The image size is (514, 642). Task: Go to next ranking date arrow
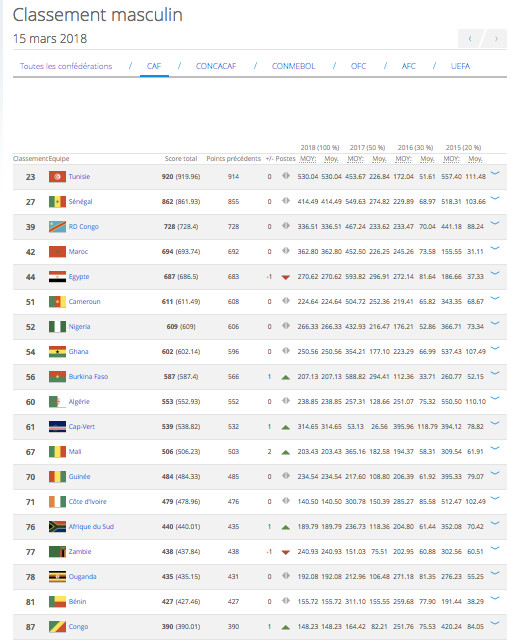[496, 38]
